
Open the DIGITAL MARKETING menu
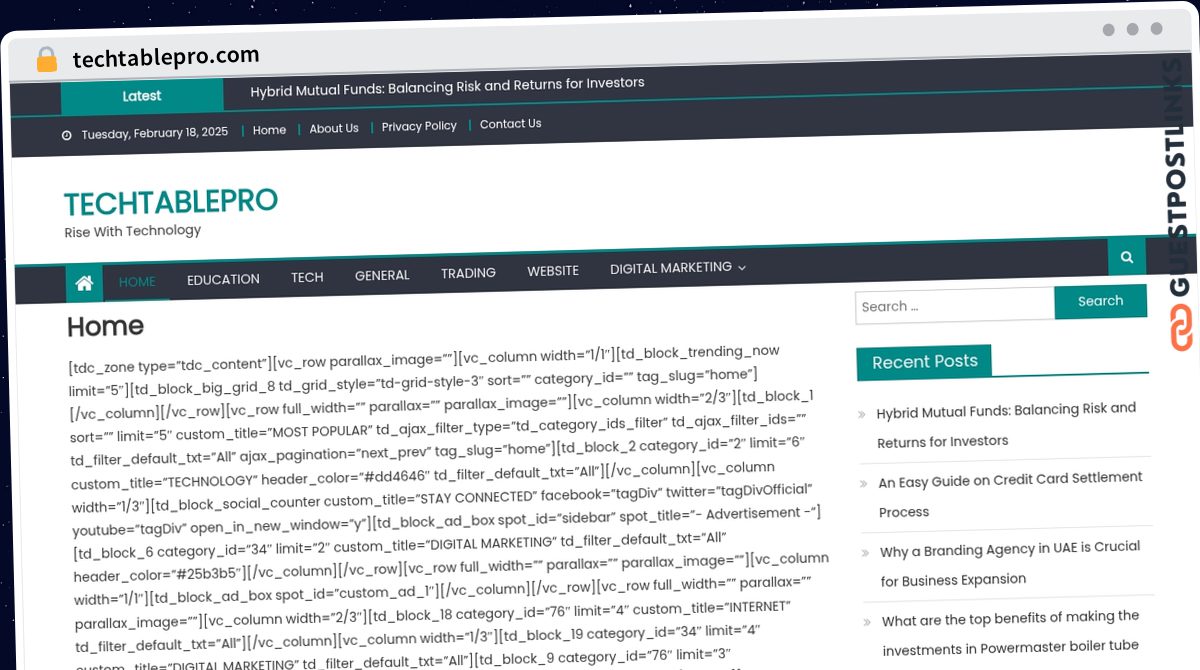[x=671, y=268]
